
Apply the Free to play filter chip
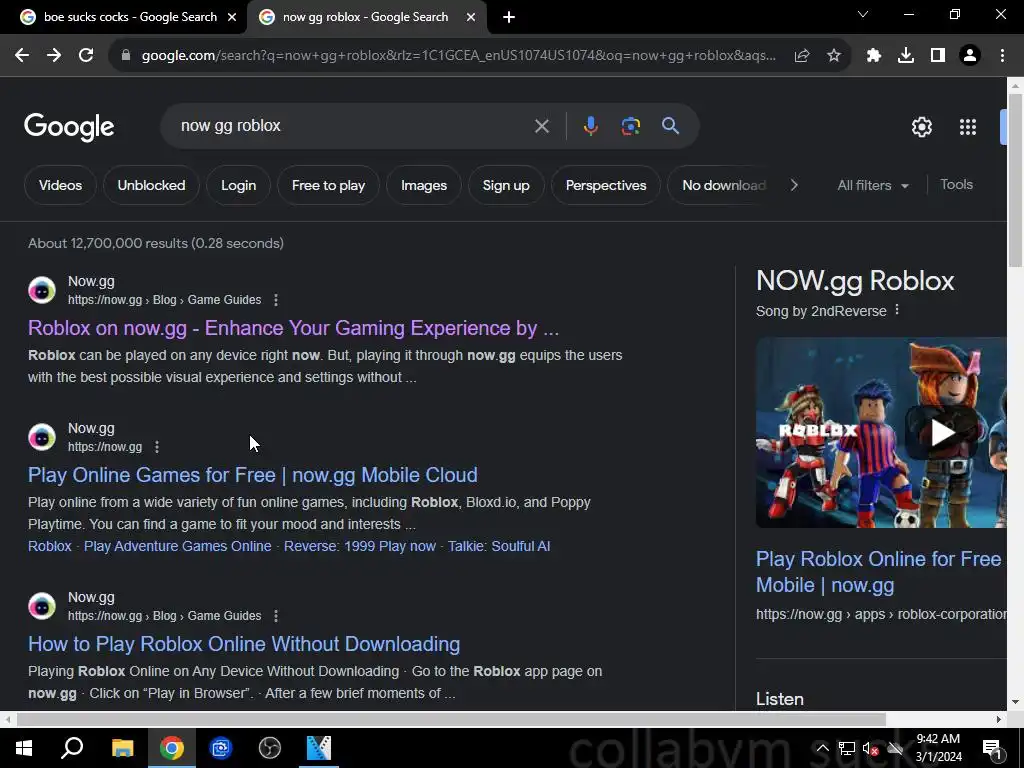tap(328, 185)
